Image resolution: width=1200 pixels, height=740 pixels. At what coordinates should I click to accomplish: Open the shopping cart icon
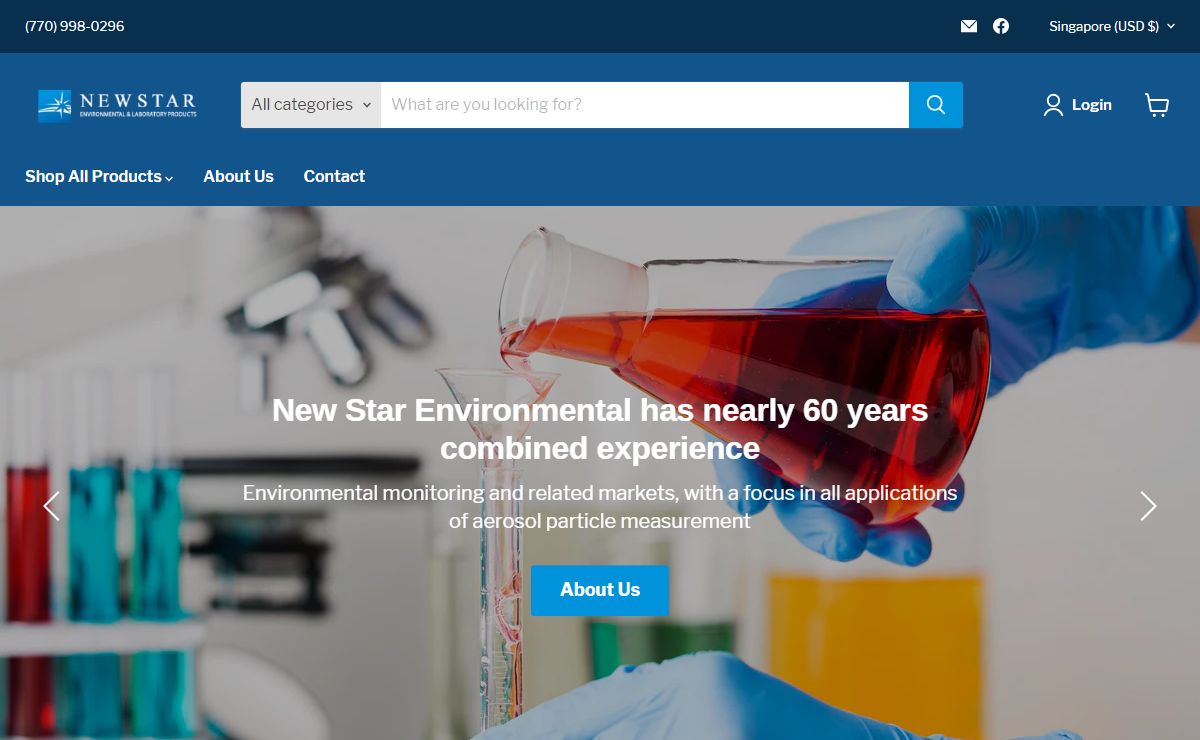(x=1157, y=105)
